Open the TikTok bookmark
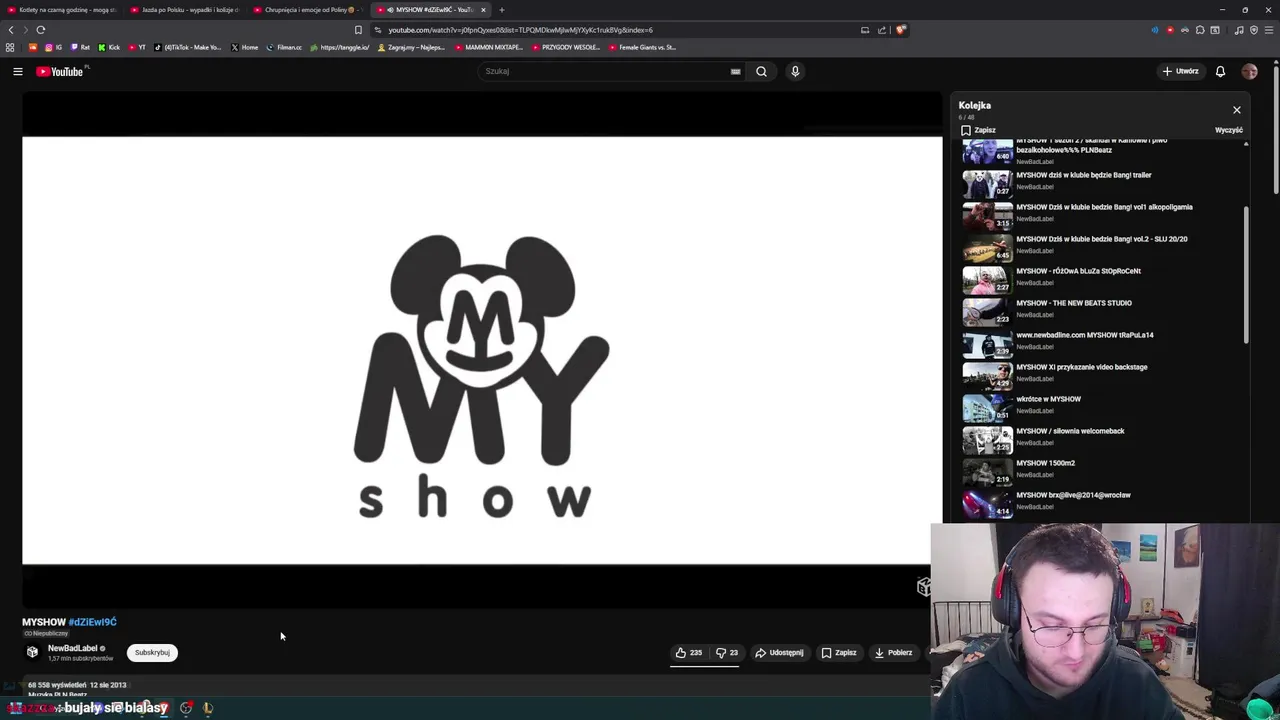 (188, 47)
